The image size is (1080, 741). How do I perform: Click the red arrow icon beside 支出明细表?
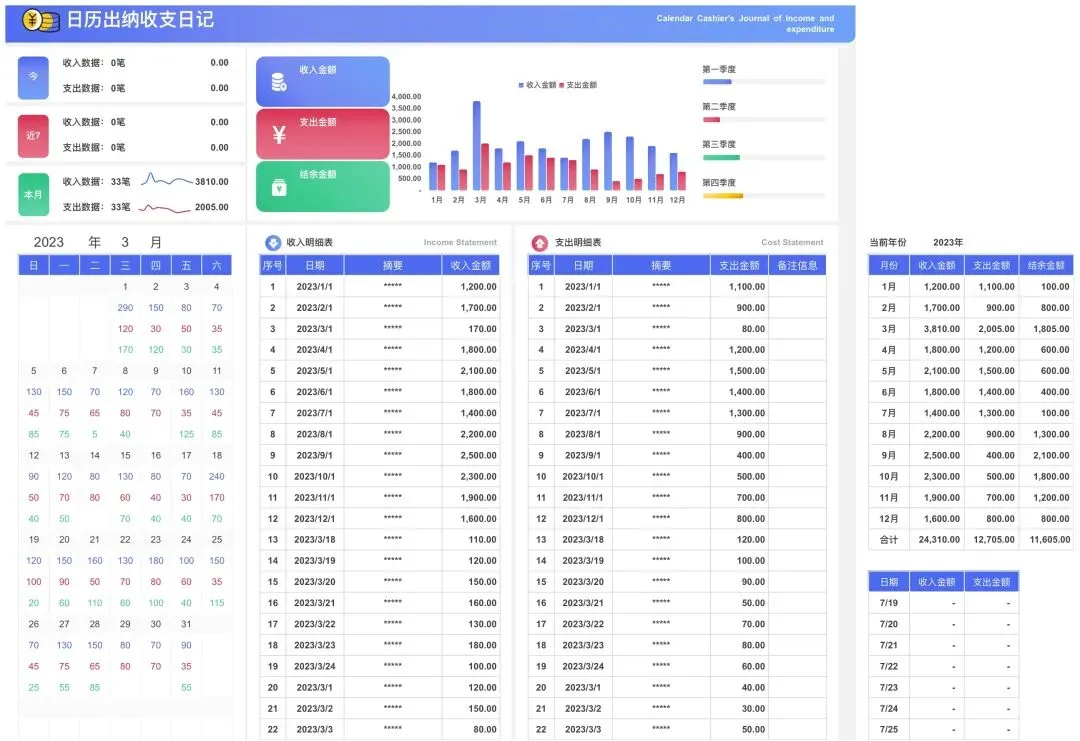coord(540,242)
